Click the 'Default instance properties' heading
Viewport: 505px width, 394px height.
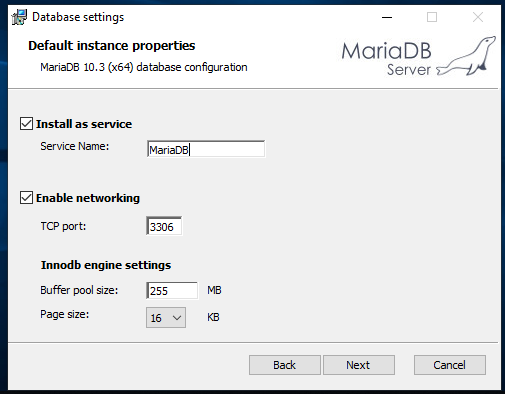click(x=112, y=46)
